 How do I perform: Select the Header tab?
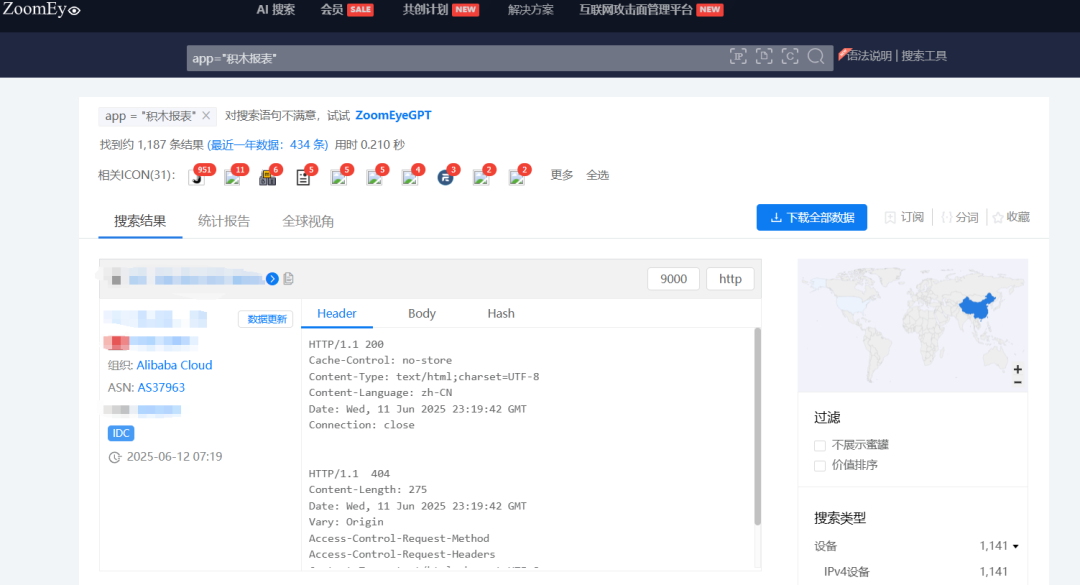[x=337, y=314]
